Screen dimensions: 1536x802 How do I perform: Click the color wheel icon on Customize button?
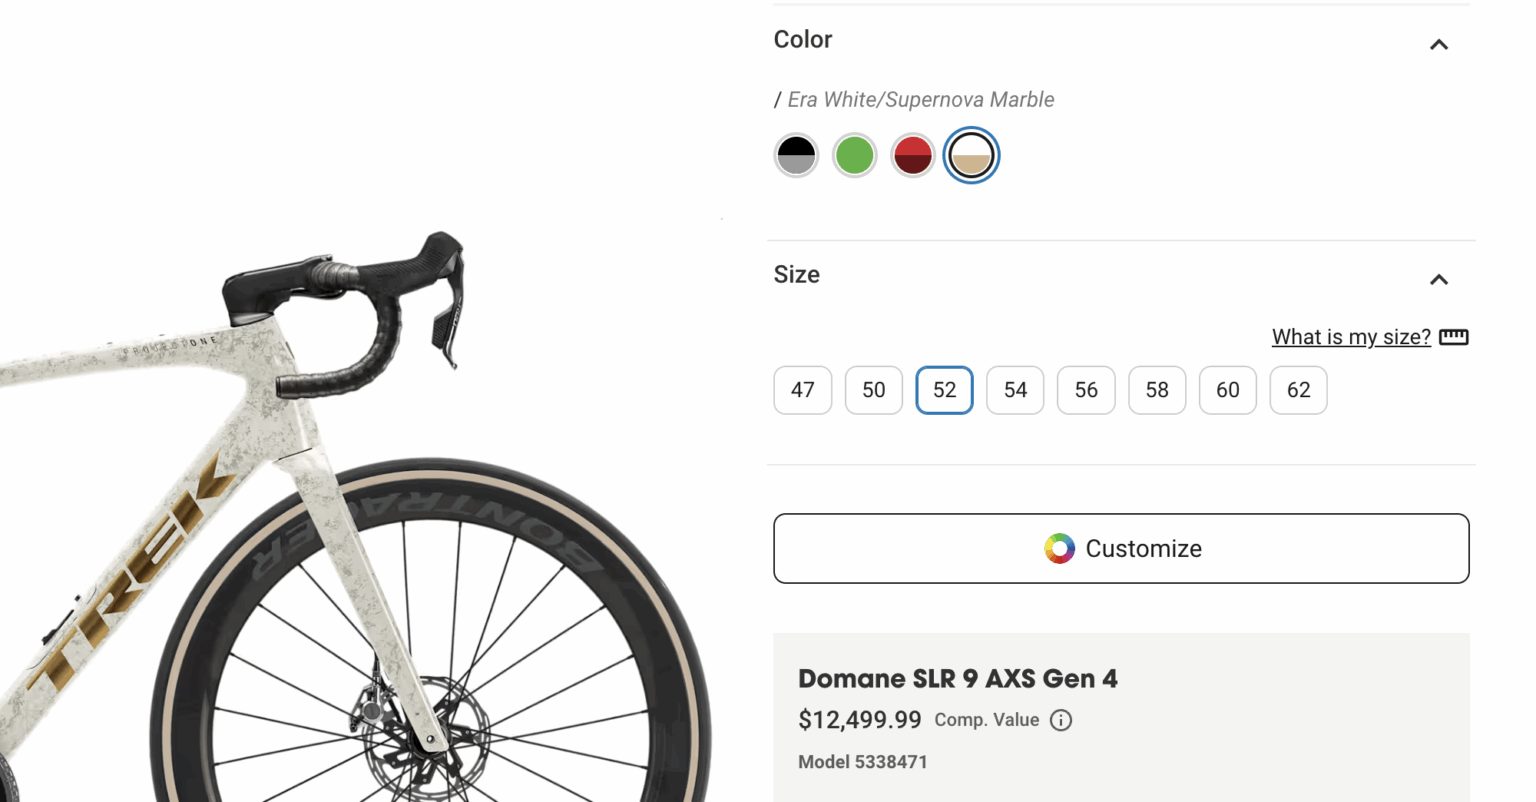click(x=1060, y=548)
